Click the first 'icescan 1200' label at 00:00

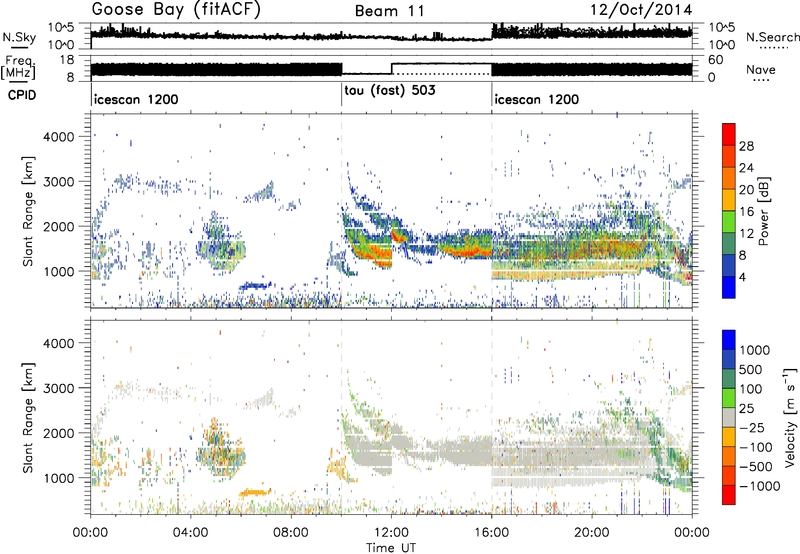click(x=136, y=99)
